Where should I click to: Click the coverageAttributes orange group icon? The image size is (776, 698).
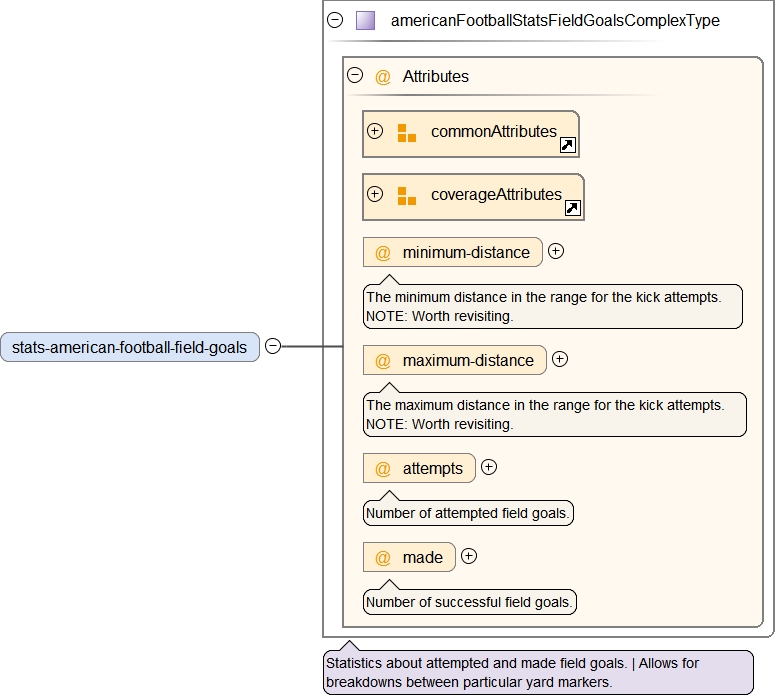[406, 196]
